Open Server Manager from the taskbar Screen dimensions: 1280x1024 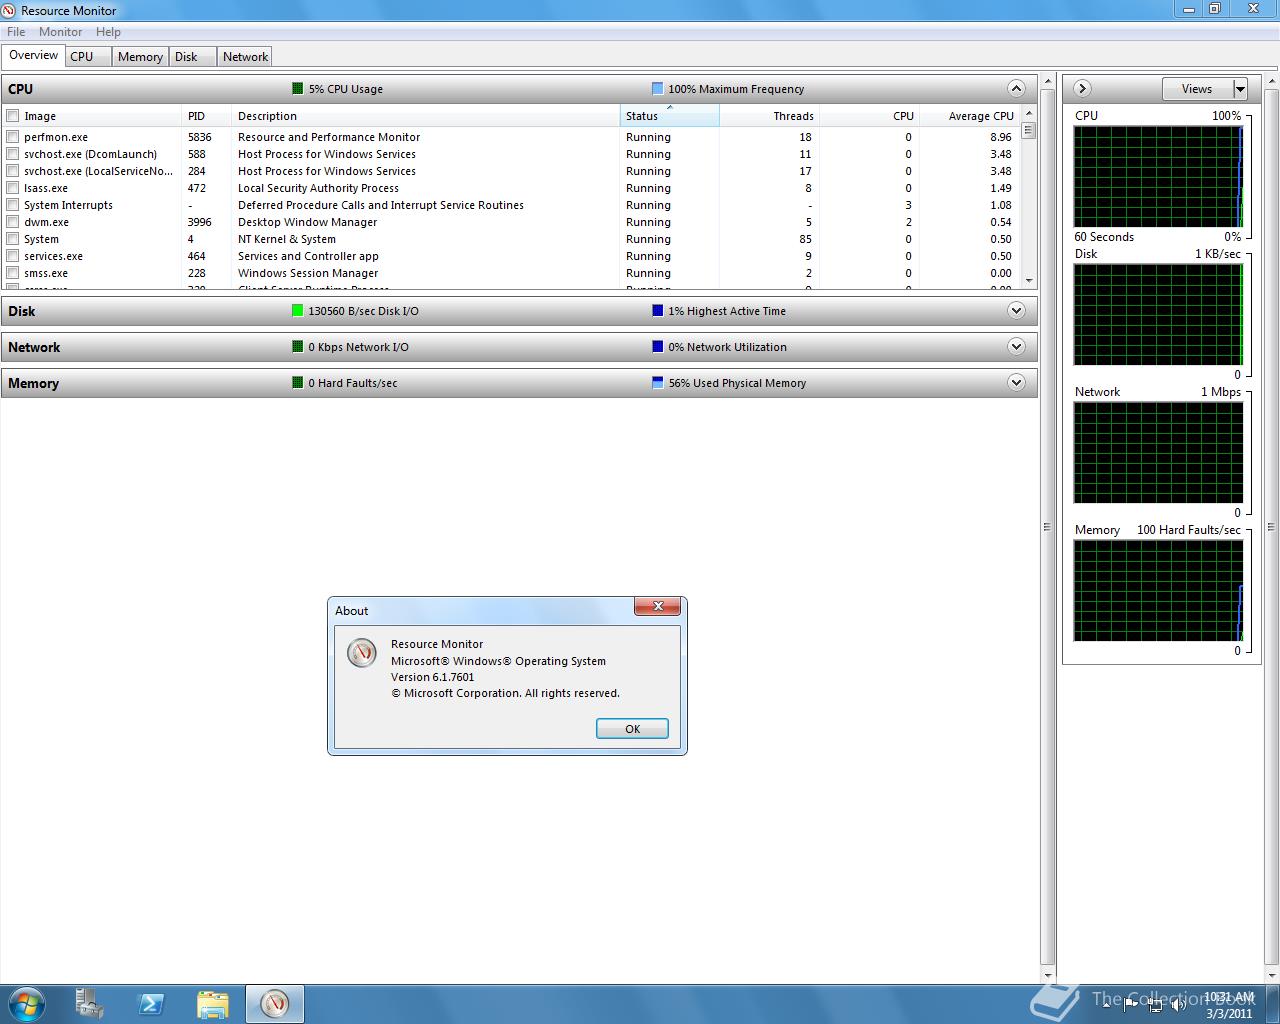click(89, 1003)
